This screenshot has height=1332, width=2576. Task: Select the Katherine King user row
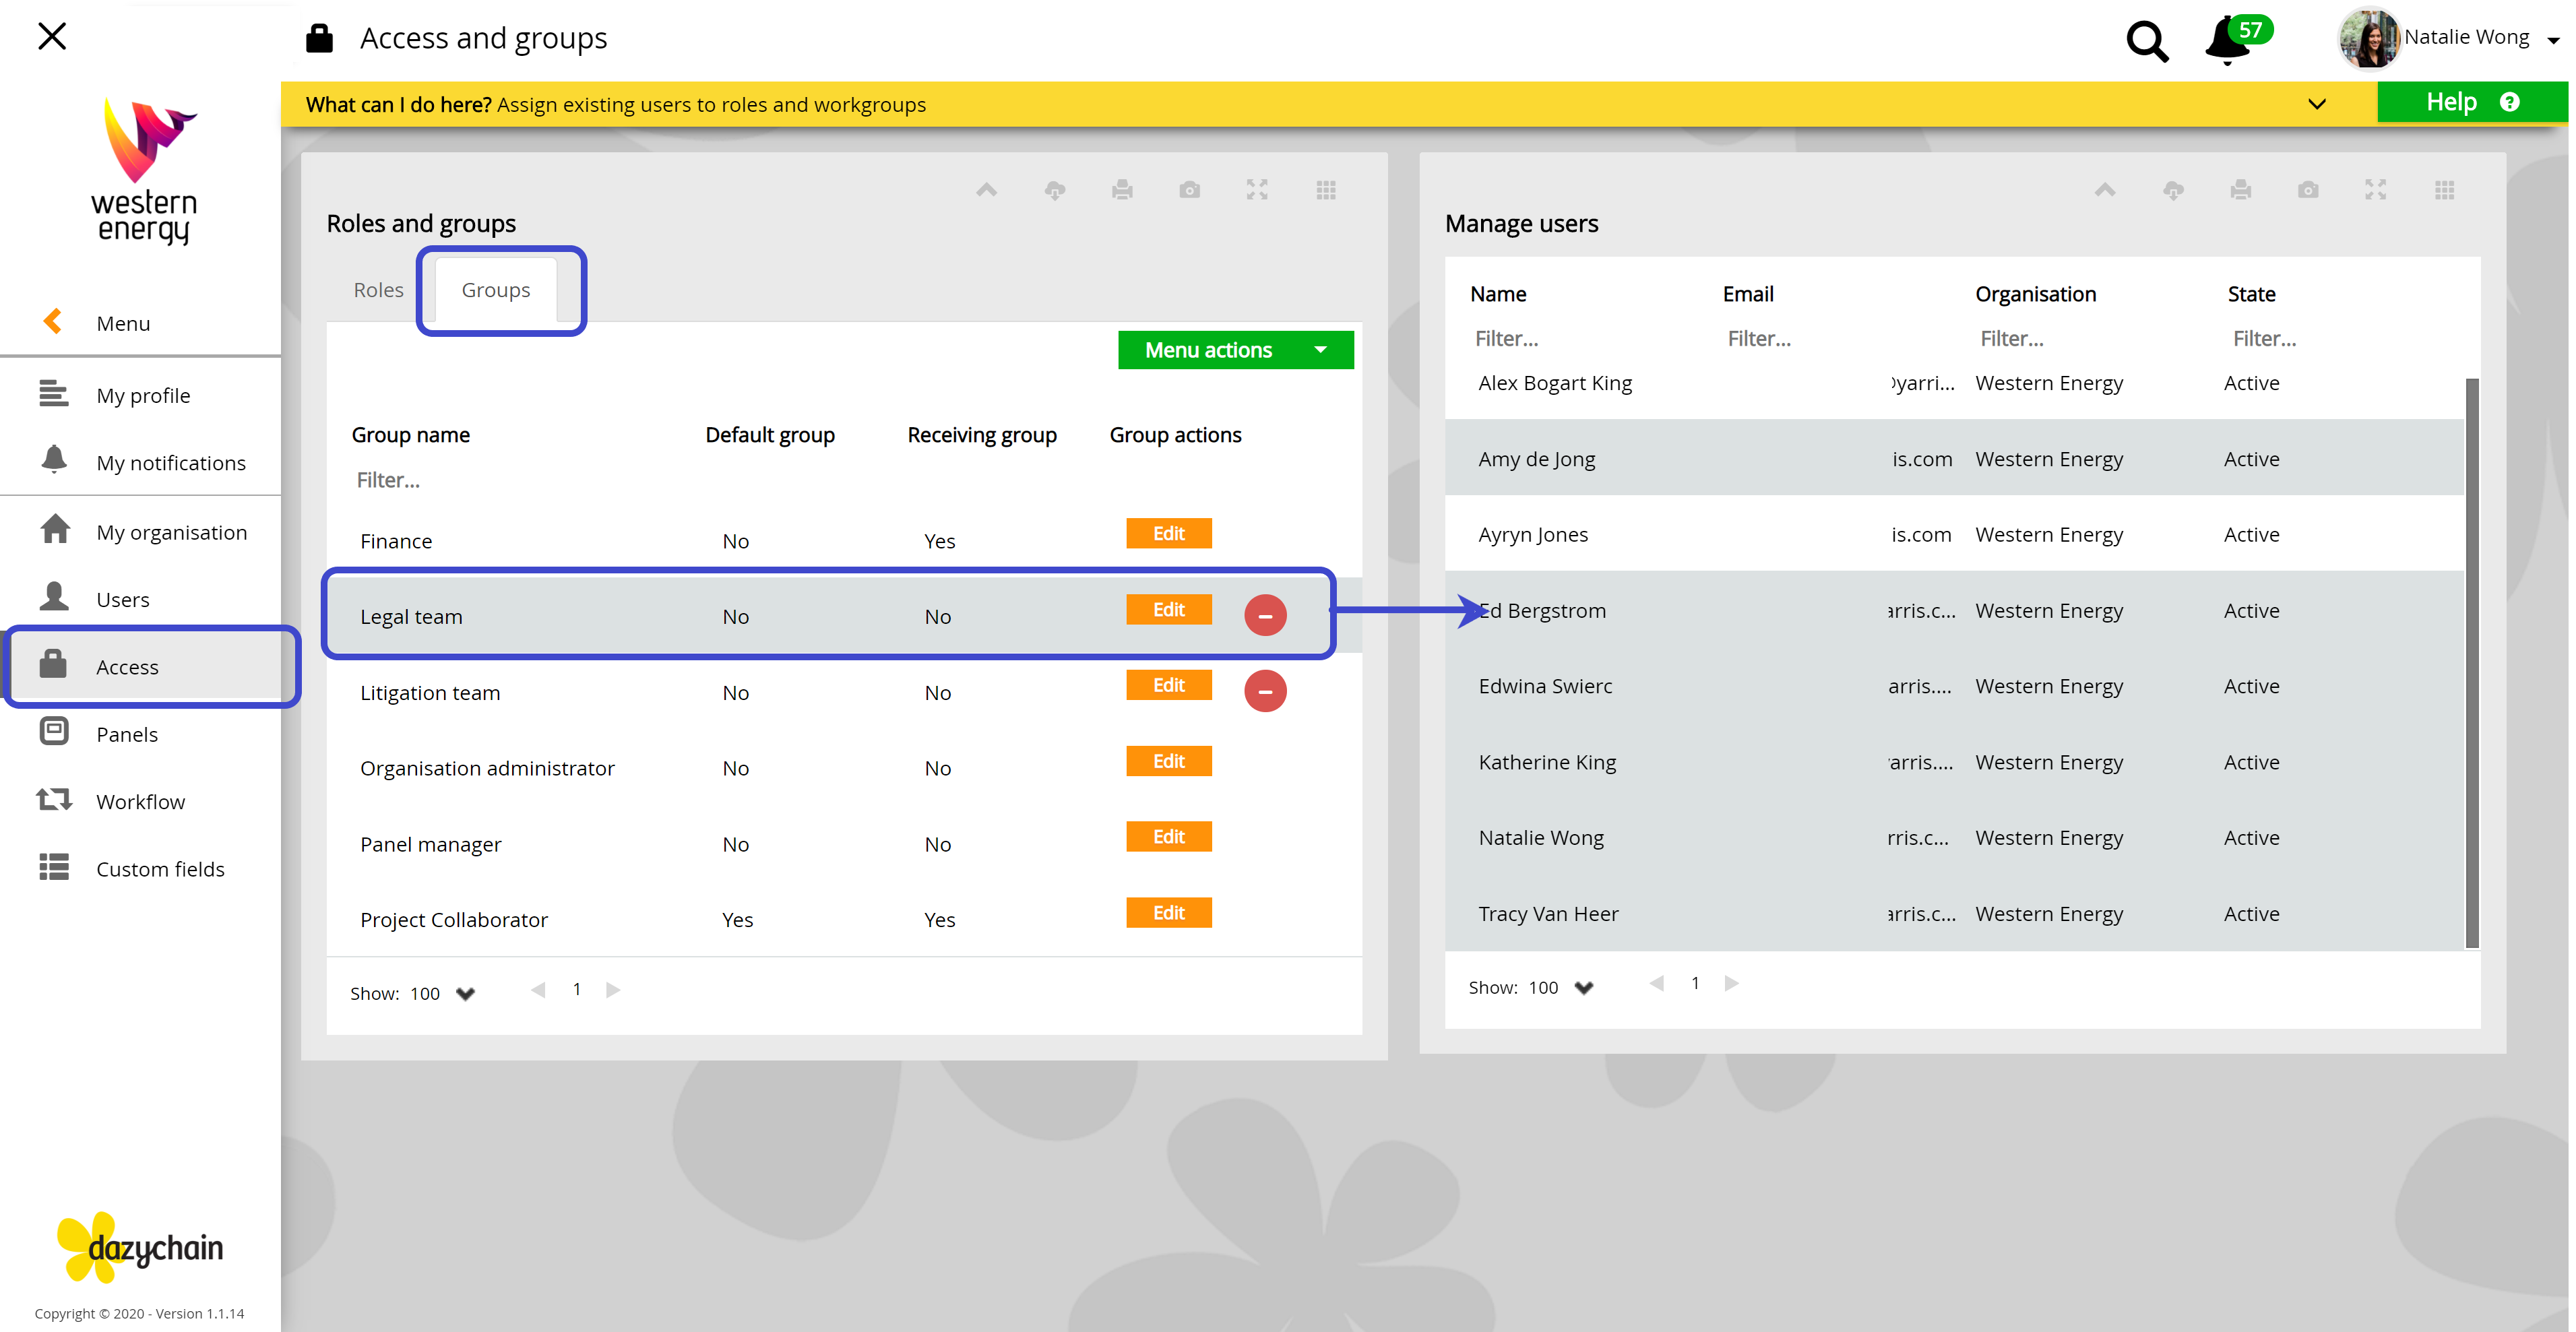pos(1954,762)
